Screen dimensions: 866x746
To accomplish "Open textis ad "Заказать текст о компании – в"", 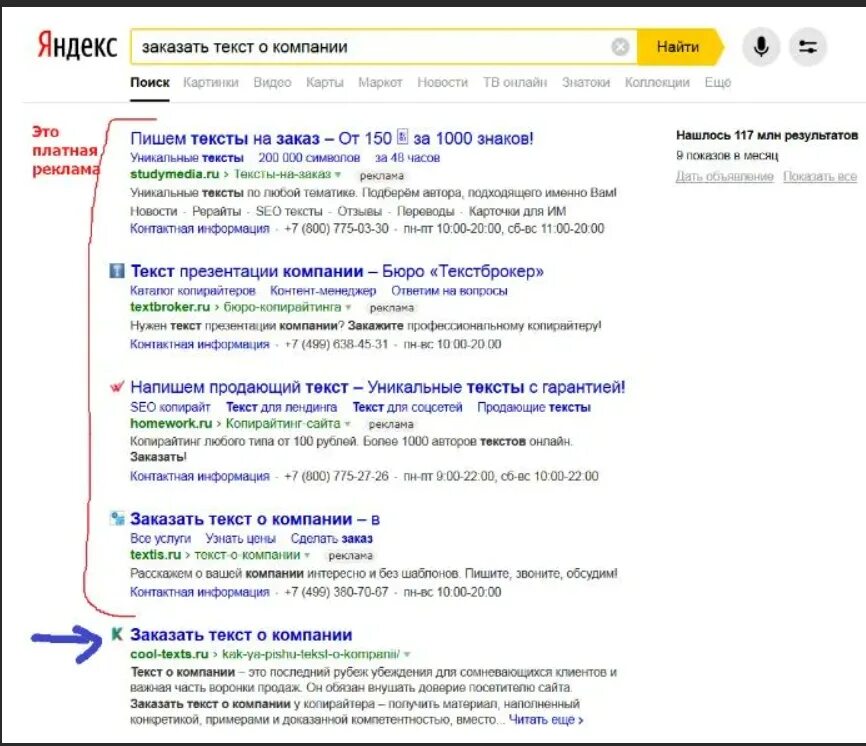I will 255,519.
